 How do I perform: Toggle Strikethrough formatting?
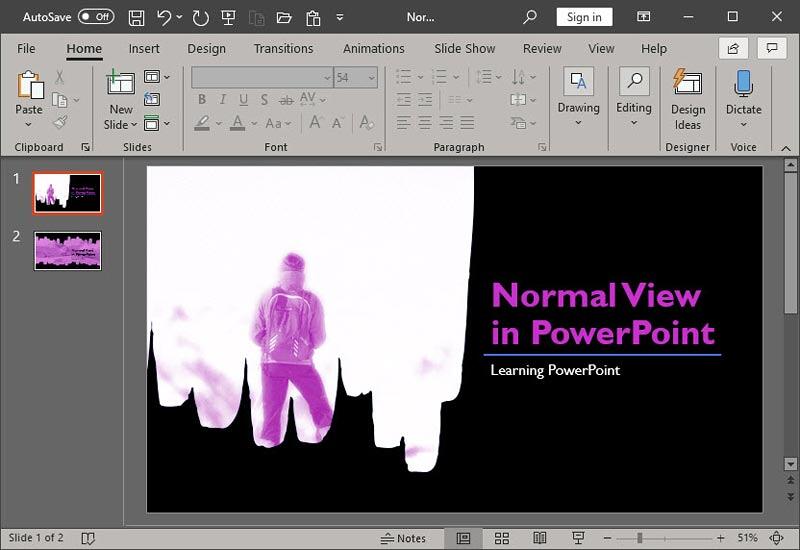(x=286, y=99)
